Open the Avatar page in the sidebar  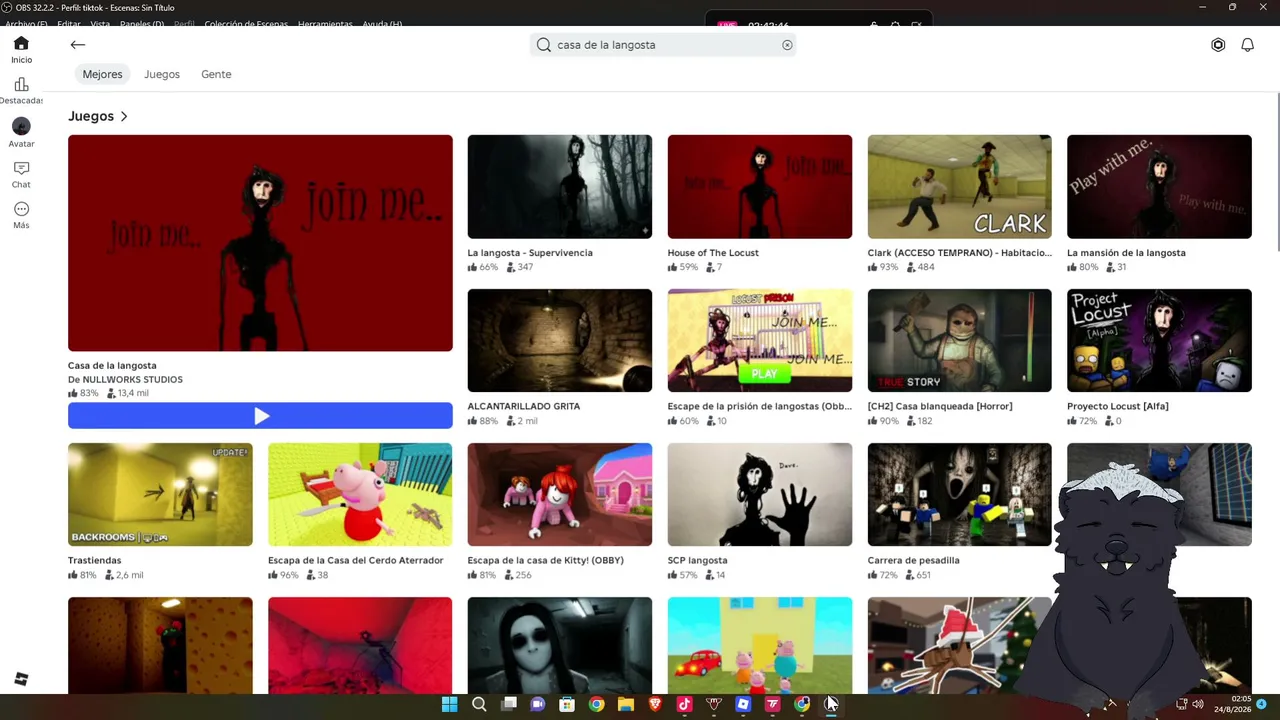point(21,132)
